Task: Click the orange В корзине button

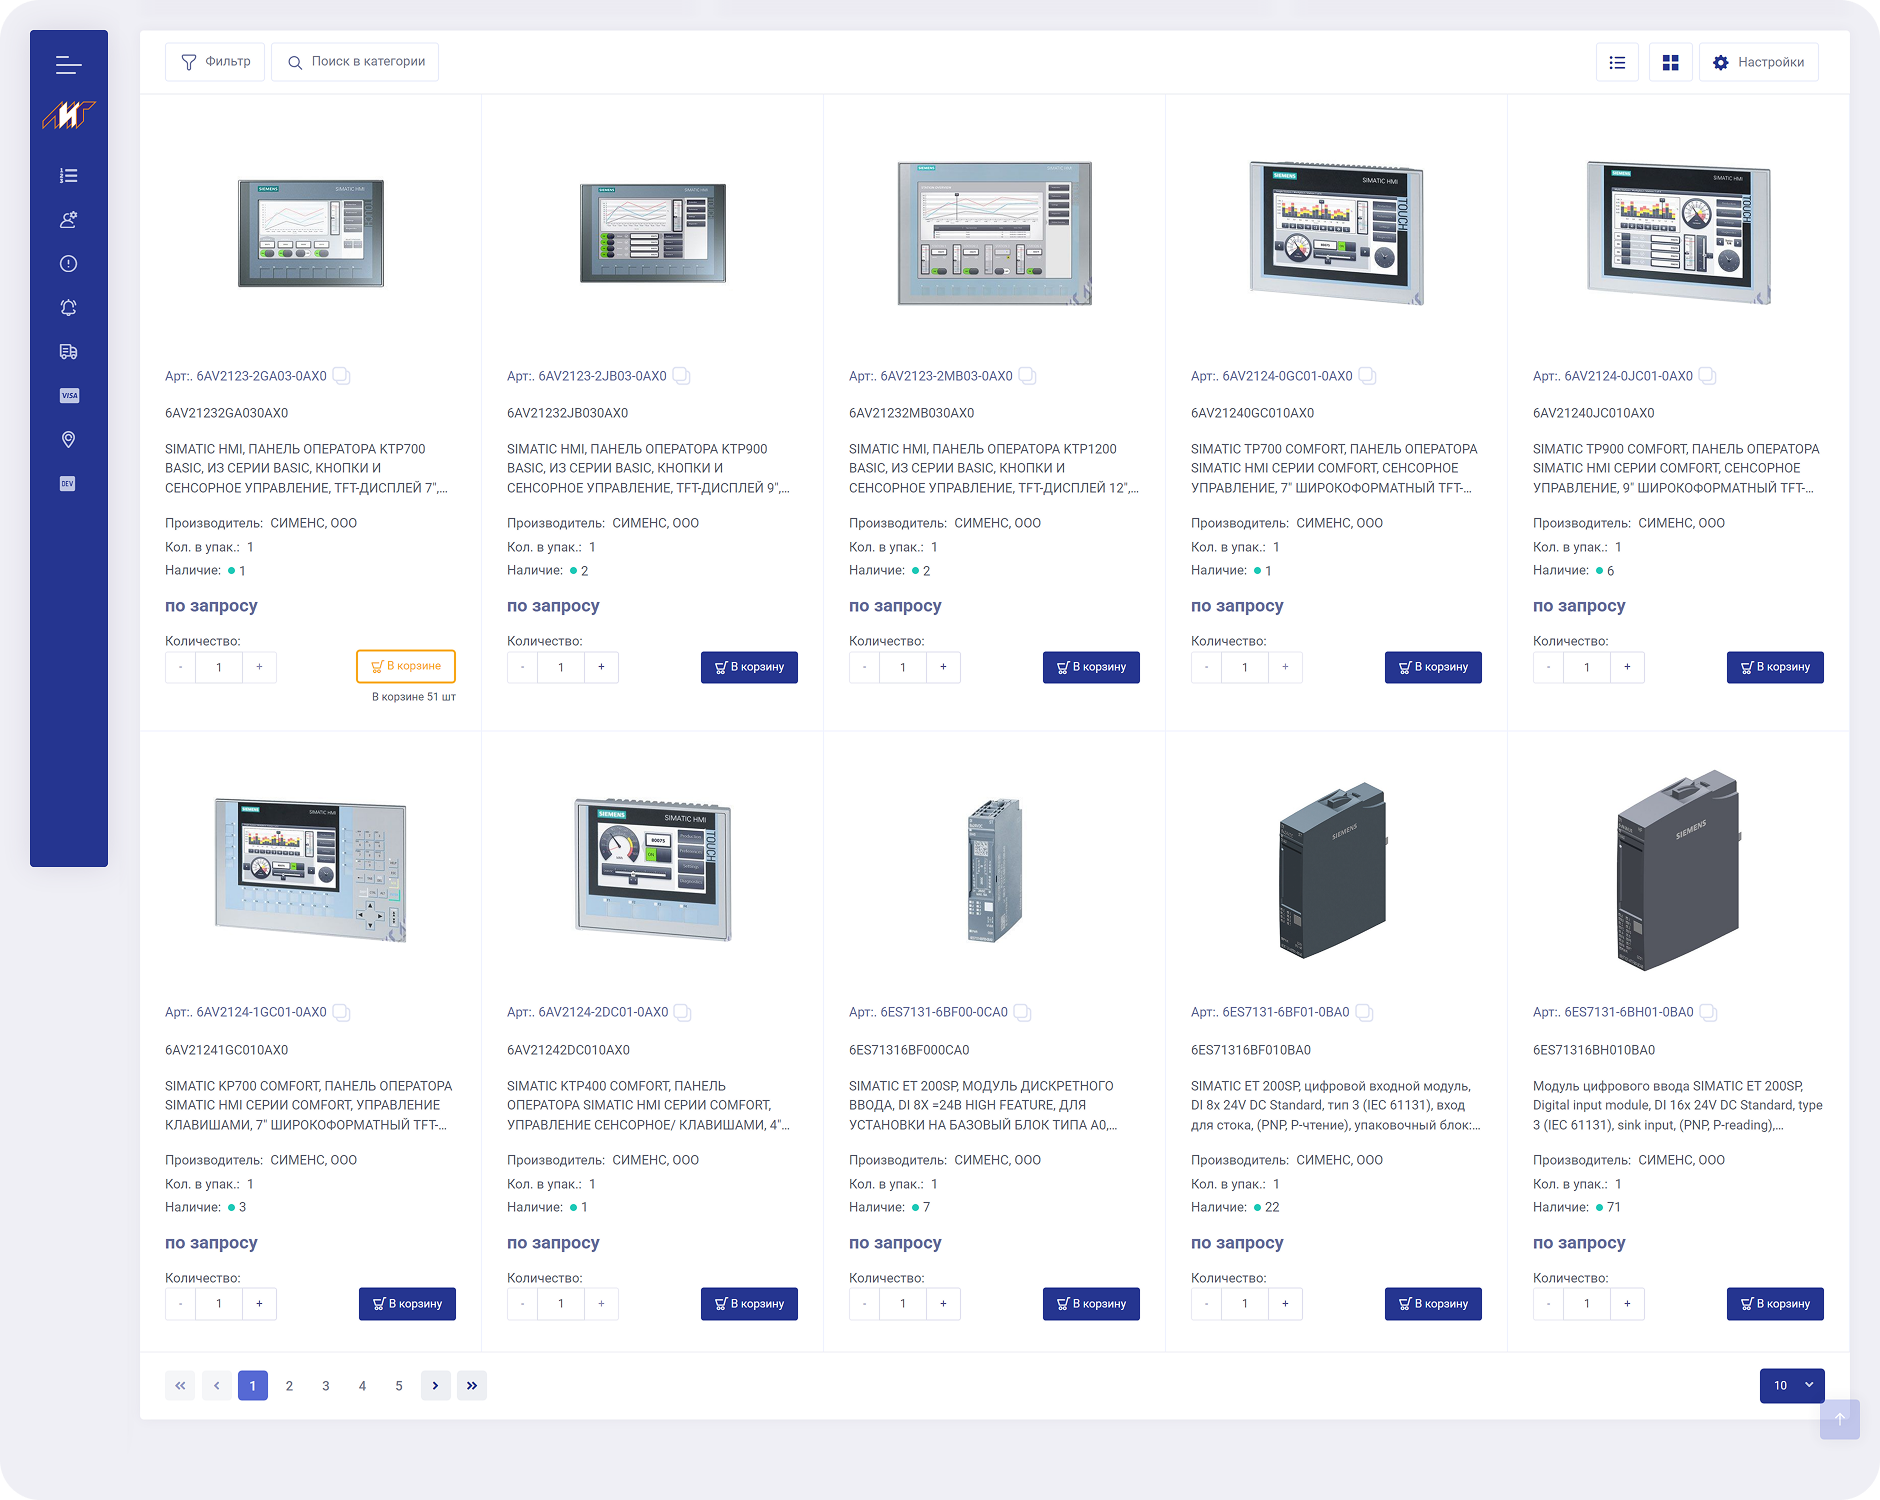Action: [406, 666]
